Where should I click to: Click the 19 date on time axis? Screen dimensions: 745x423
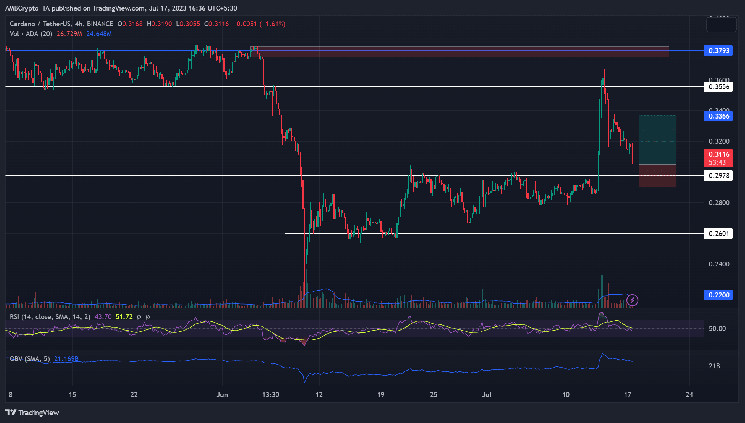click(381, 394)
